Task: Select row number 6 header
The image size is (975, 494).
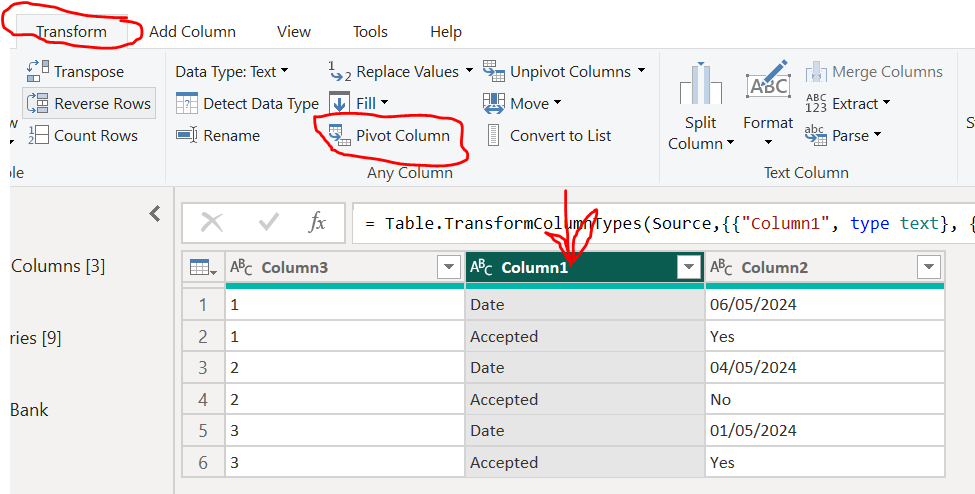Action: coord(203,462)
